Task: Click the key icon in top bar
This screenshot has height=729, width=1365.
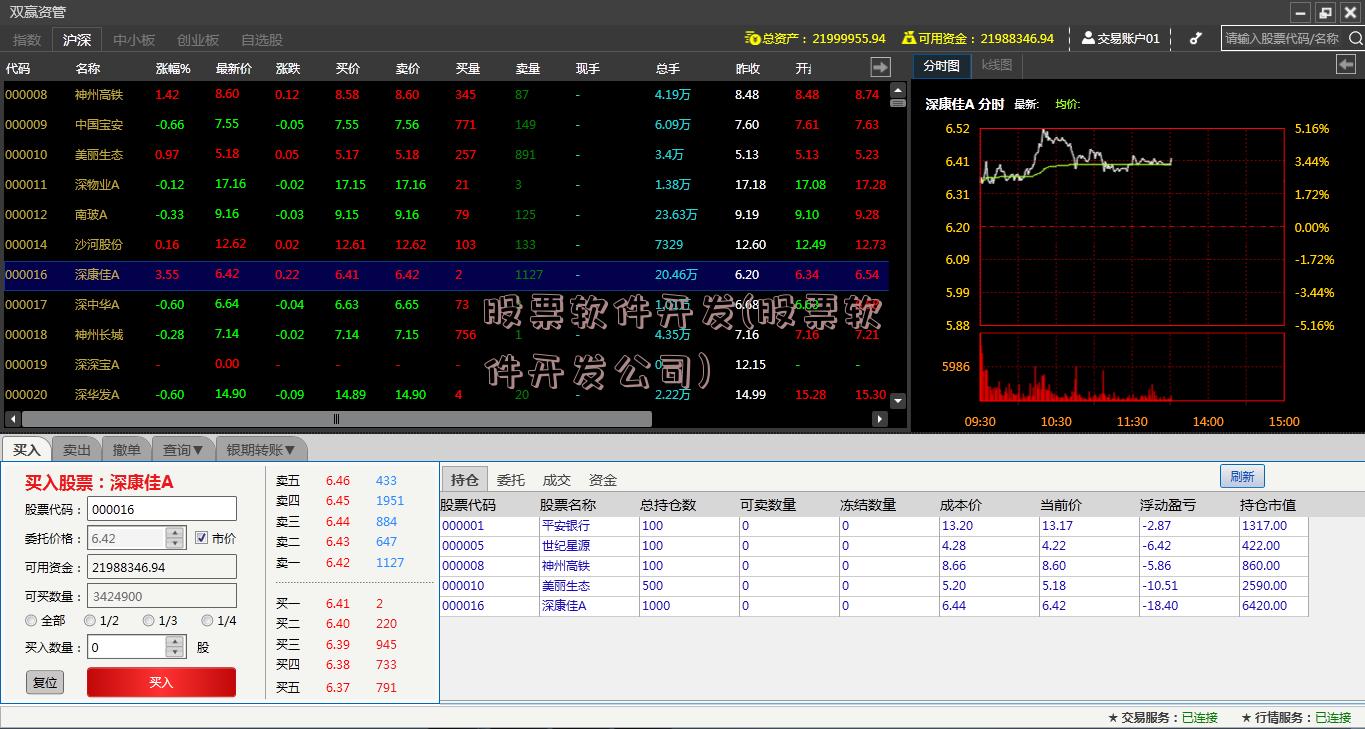Action: [x=1195, y=38]
